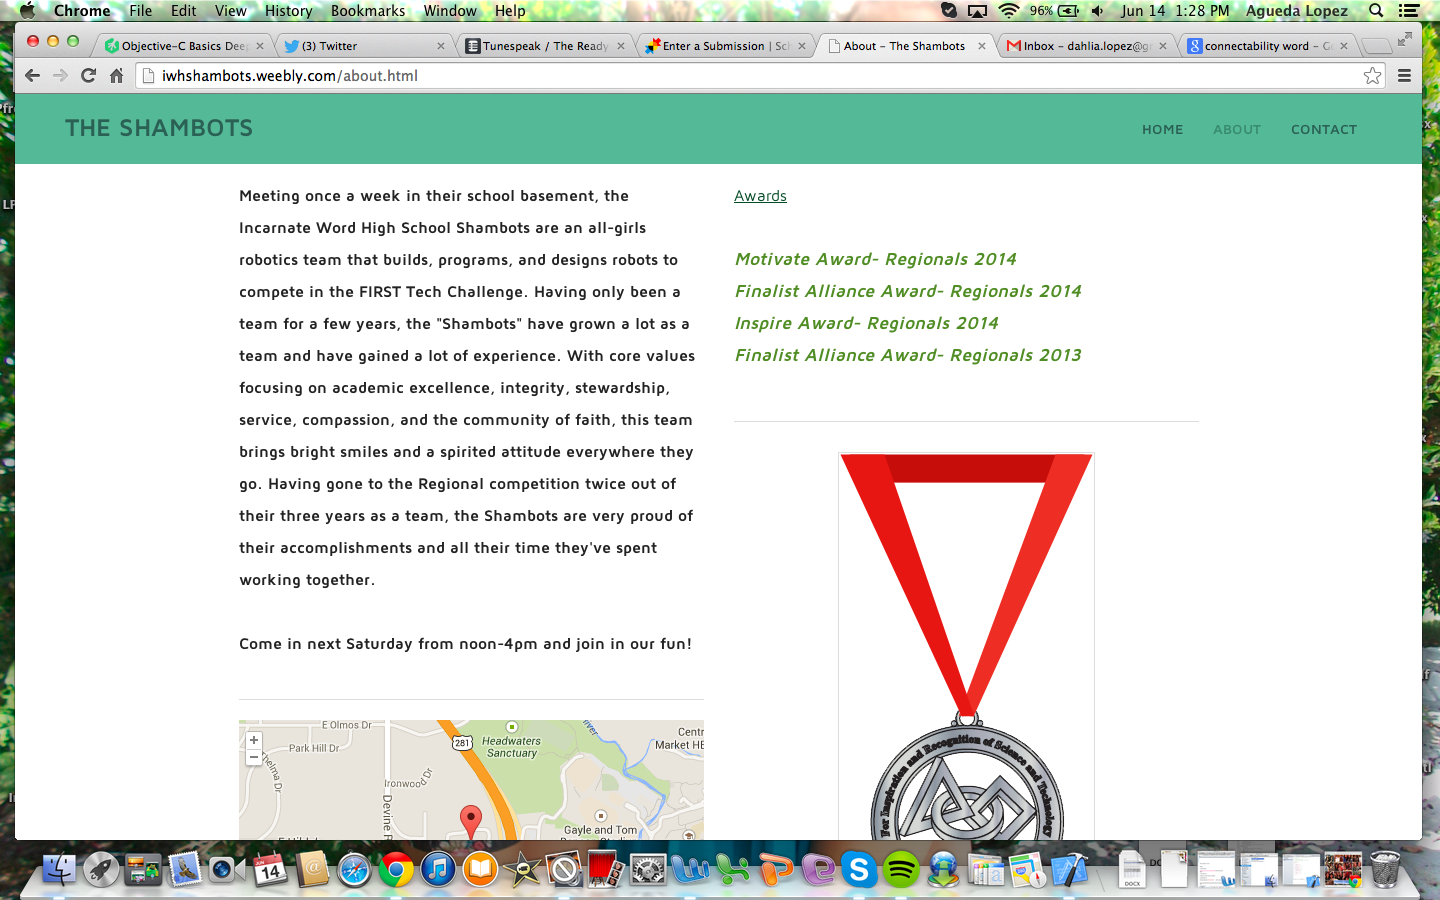The width and height of the screenshot is (1440, 900).
Task: Switch to the Gmail Inbox tab
Action: [x=1086, y=46]
